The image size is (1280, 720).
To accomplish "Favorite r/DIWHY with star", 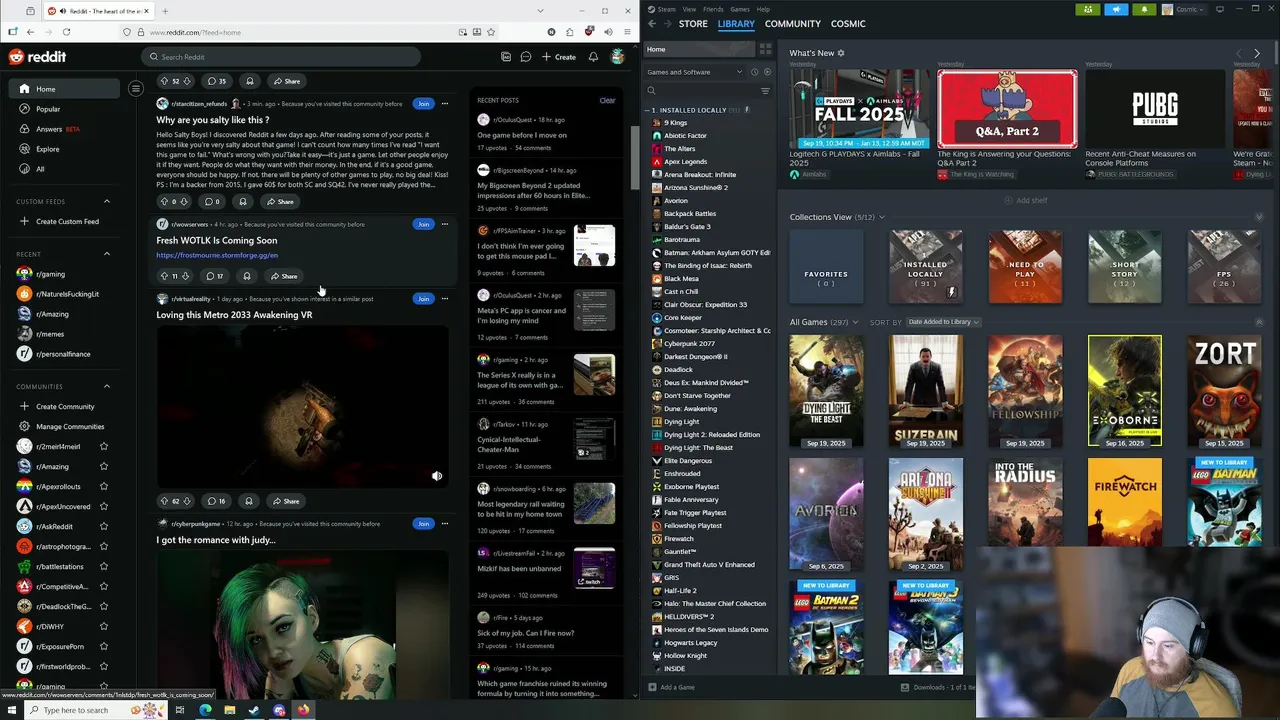I will 103,626.
